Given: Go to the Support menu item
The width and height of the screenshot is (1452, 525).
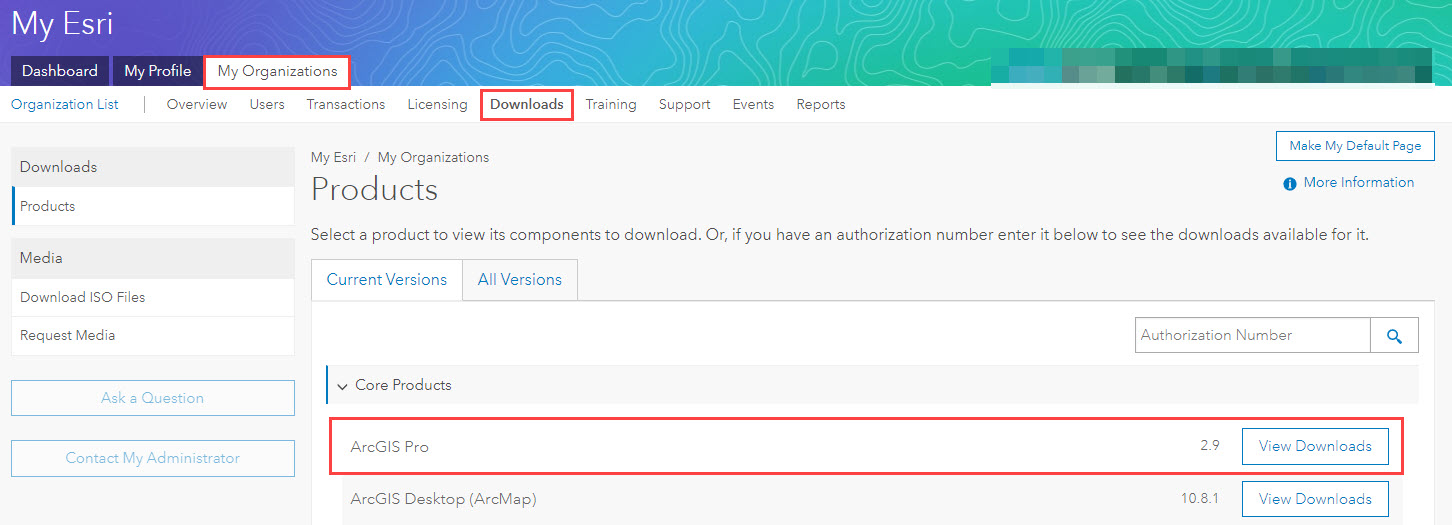Looking at the screenshot, I should (685, 104).
